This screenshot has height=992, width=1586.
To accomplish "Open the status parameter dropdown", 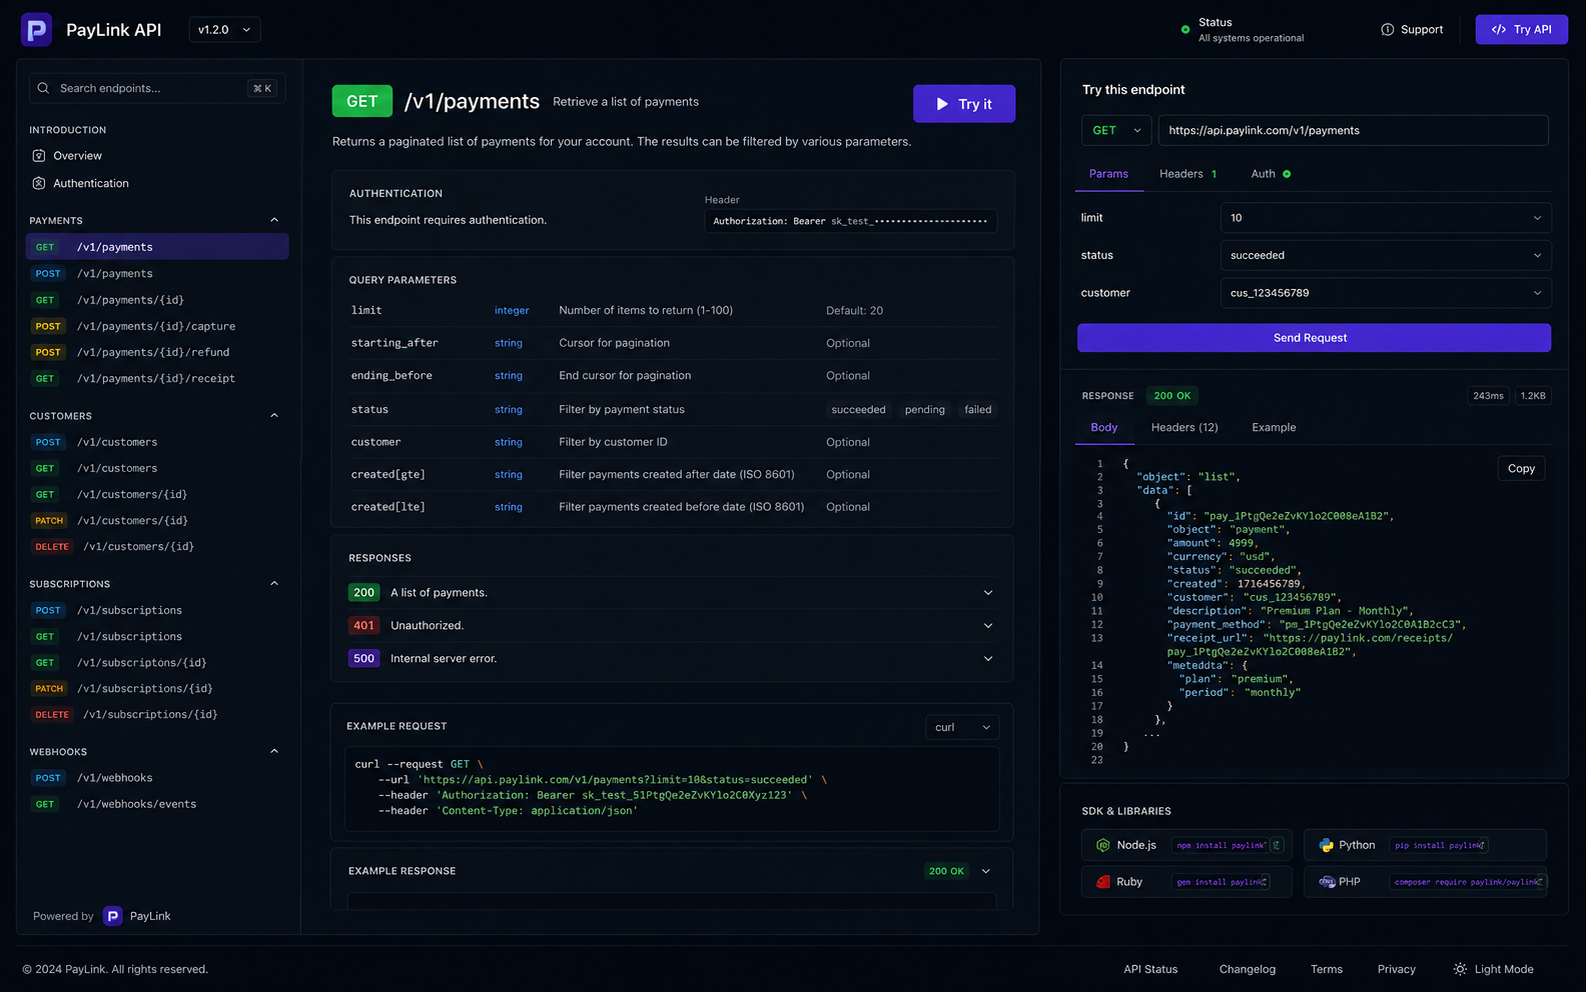I will coord(1385,256).
